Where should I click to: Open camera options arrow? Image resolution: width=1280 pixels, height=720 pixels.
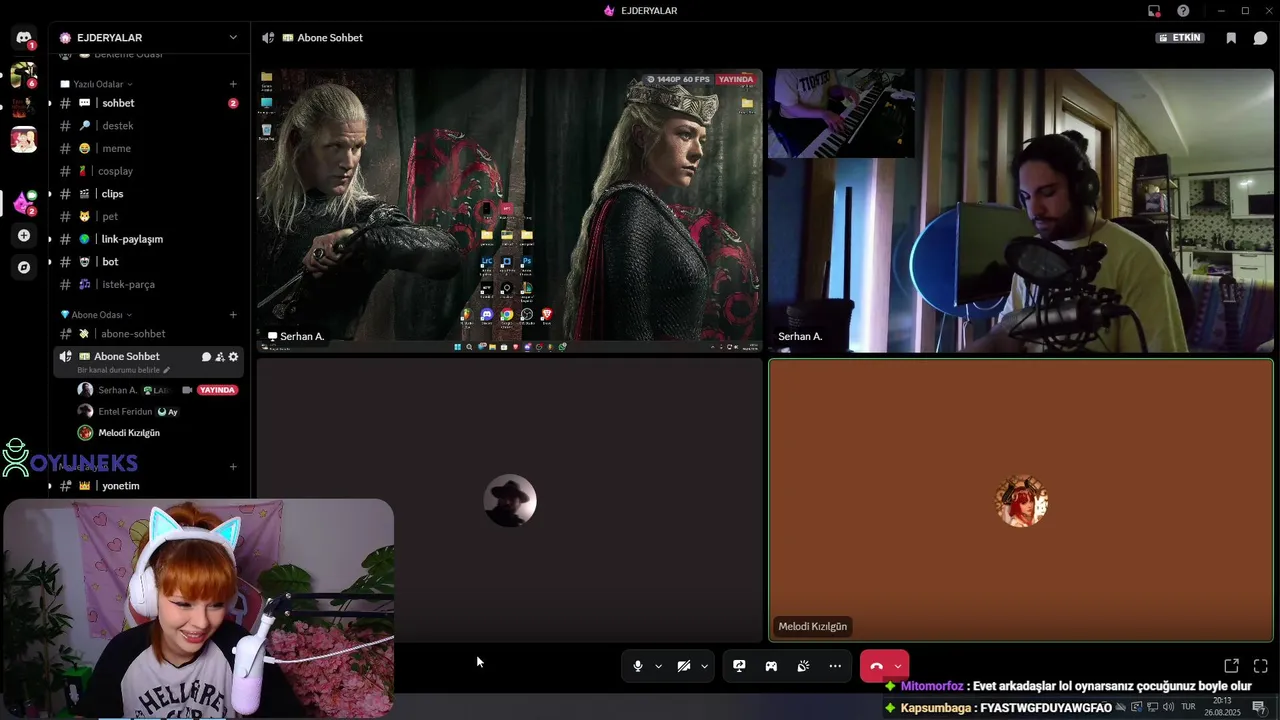704,666
